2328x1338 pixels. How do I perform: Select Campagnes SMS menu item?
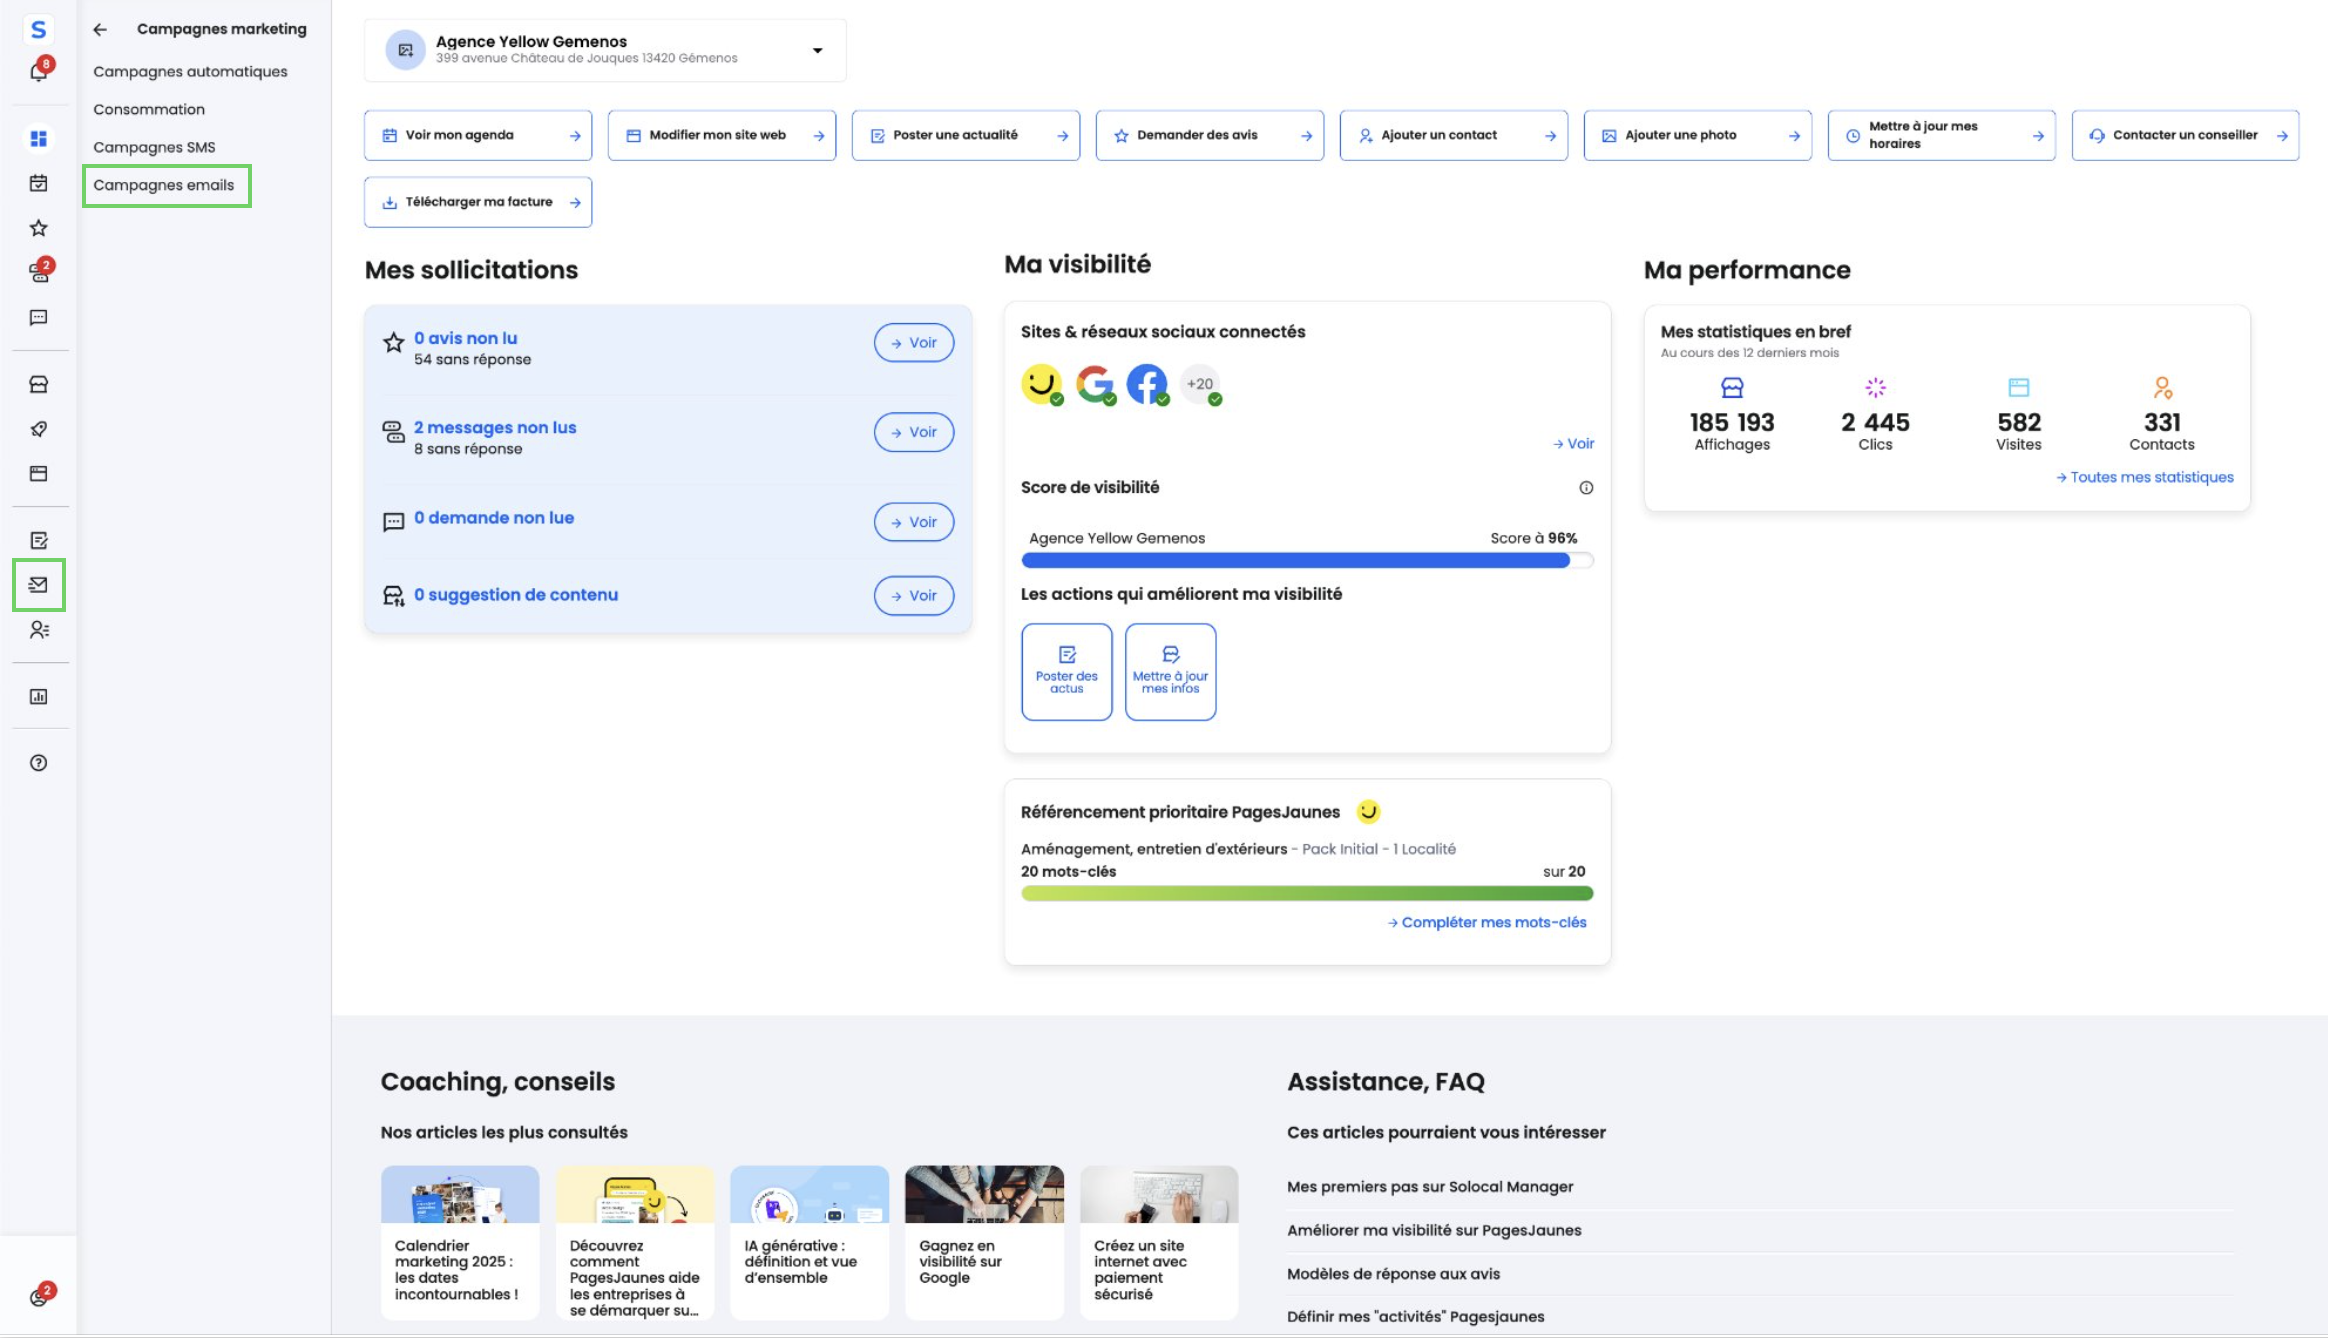(154, 147)
